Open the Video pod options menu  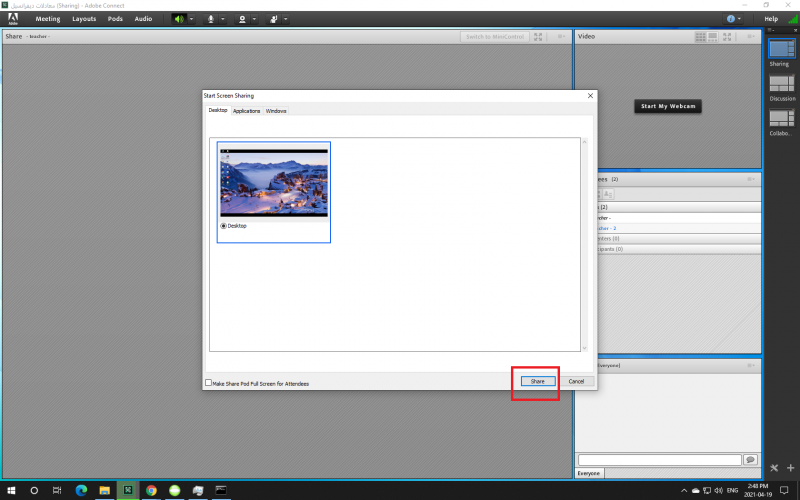tap(753, 37)
